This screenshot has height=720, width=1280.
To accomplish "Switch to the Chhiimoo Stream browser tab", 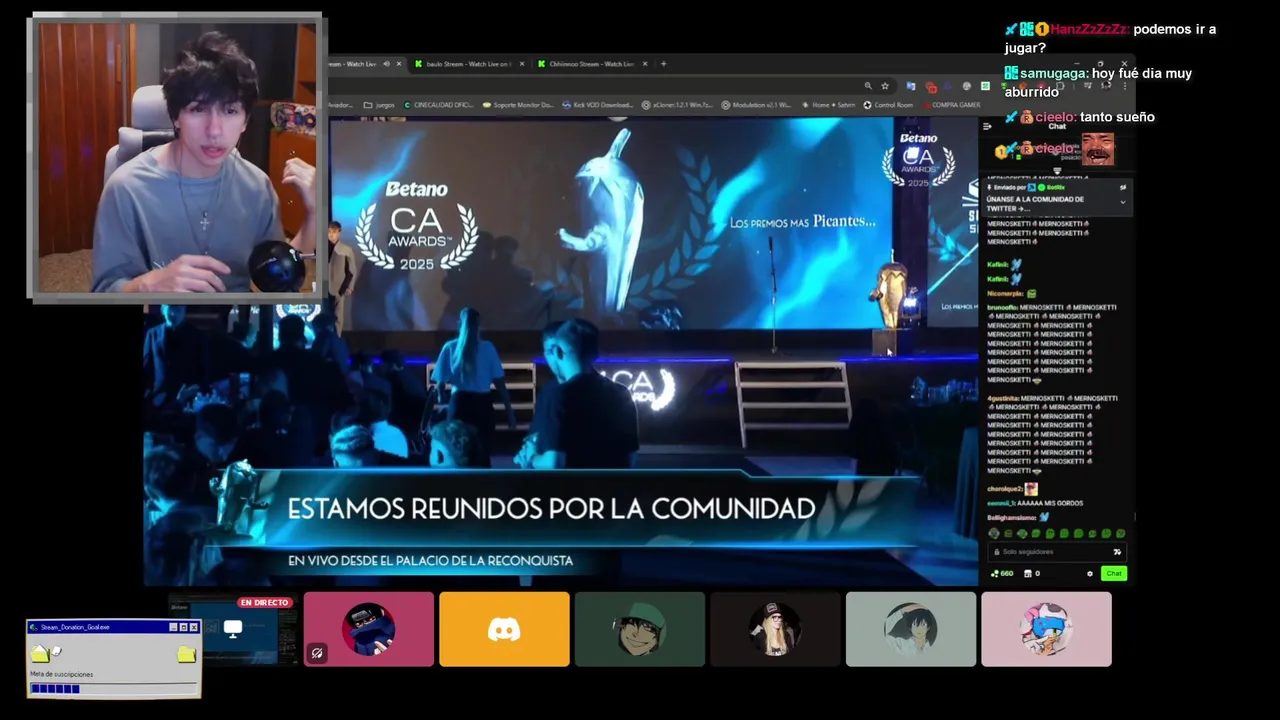I will point(590,64).
